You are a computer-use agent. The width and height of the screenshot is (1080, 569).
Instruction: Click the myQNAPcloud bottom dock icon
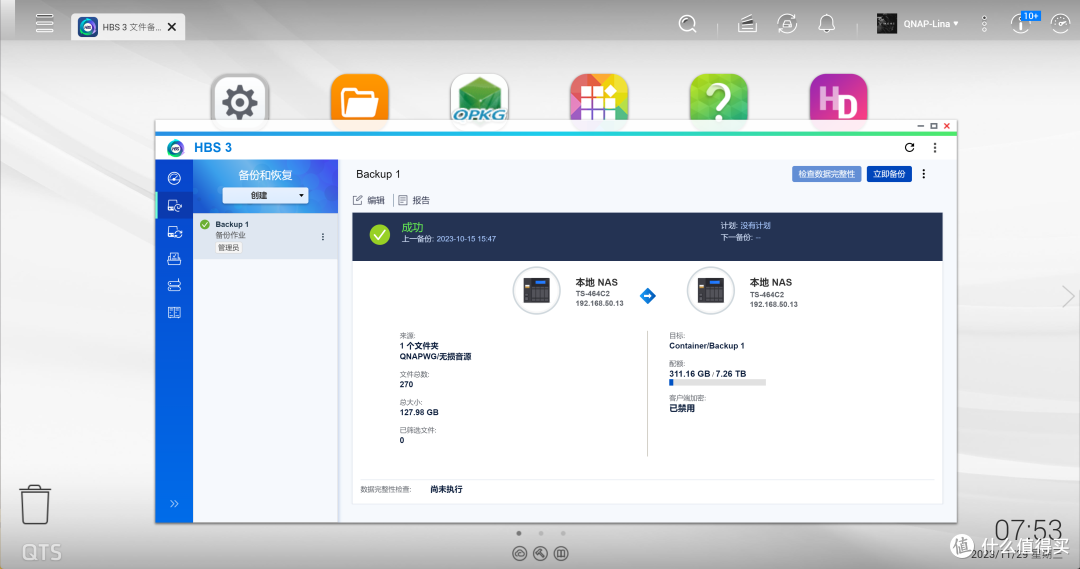click(x=520, y=553)
